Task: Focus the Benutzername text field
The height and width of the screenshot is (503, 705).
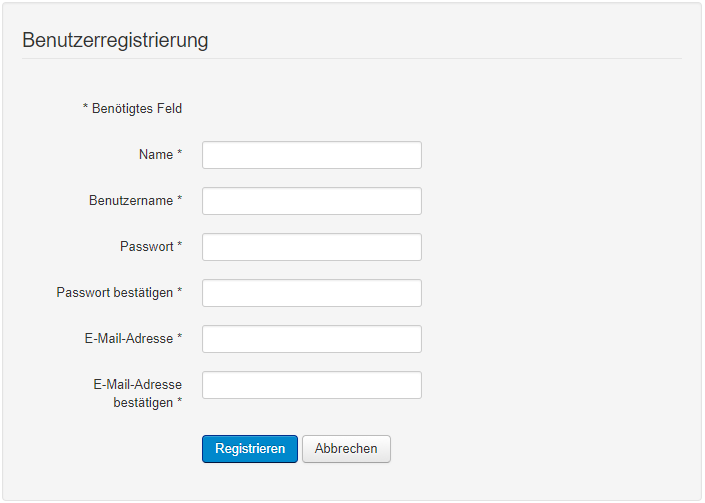Action: tap(311, 201)
